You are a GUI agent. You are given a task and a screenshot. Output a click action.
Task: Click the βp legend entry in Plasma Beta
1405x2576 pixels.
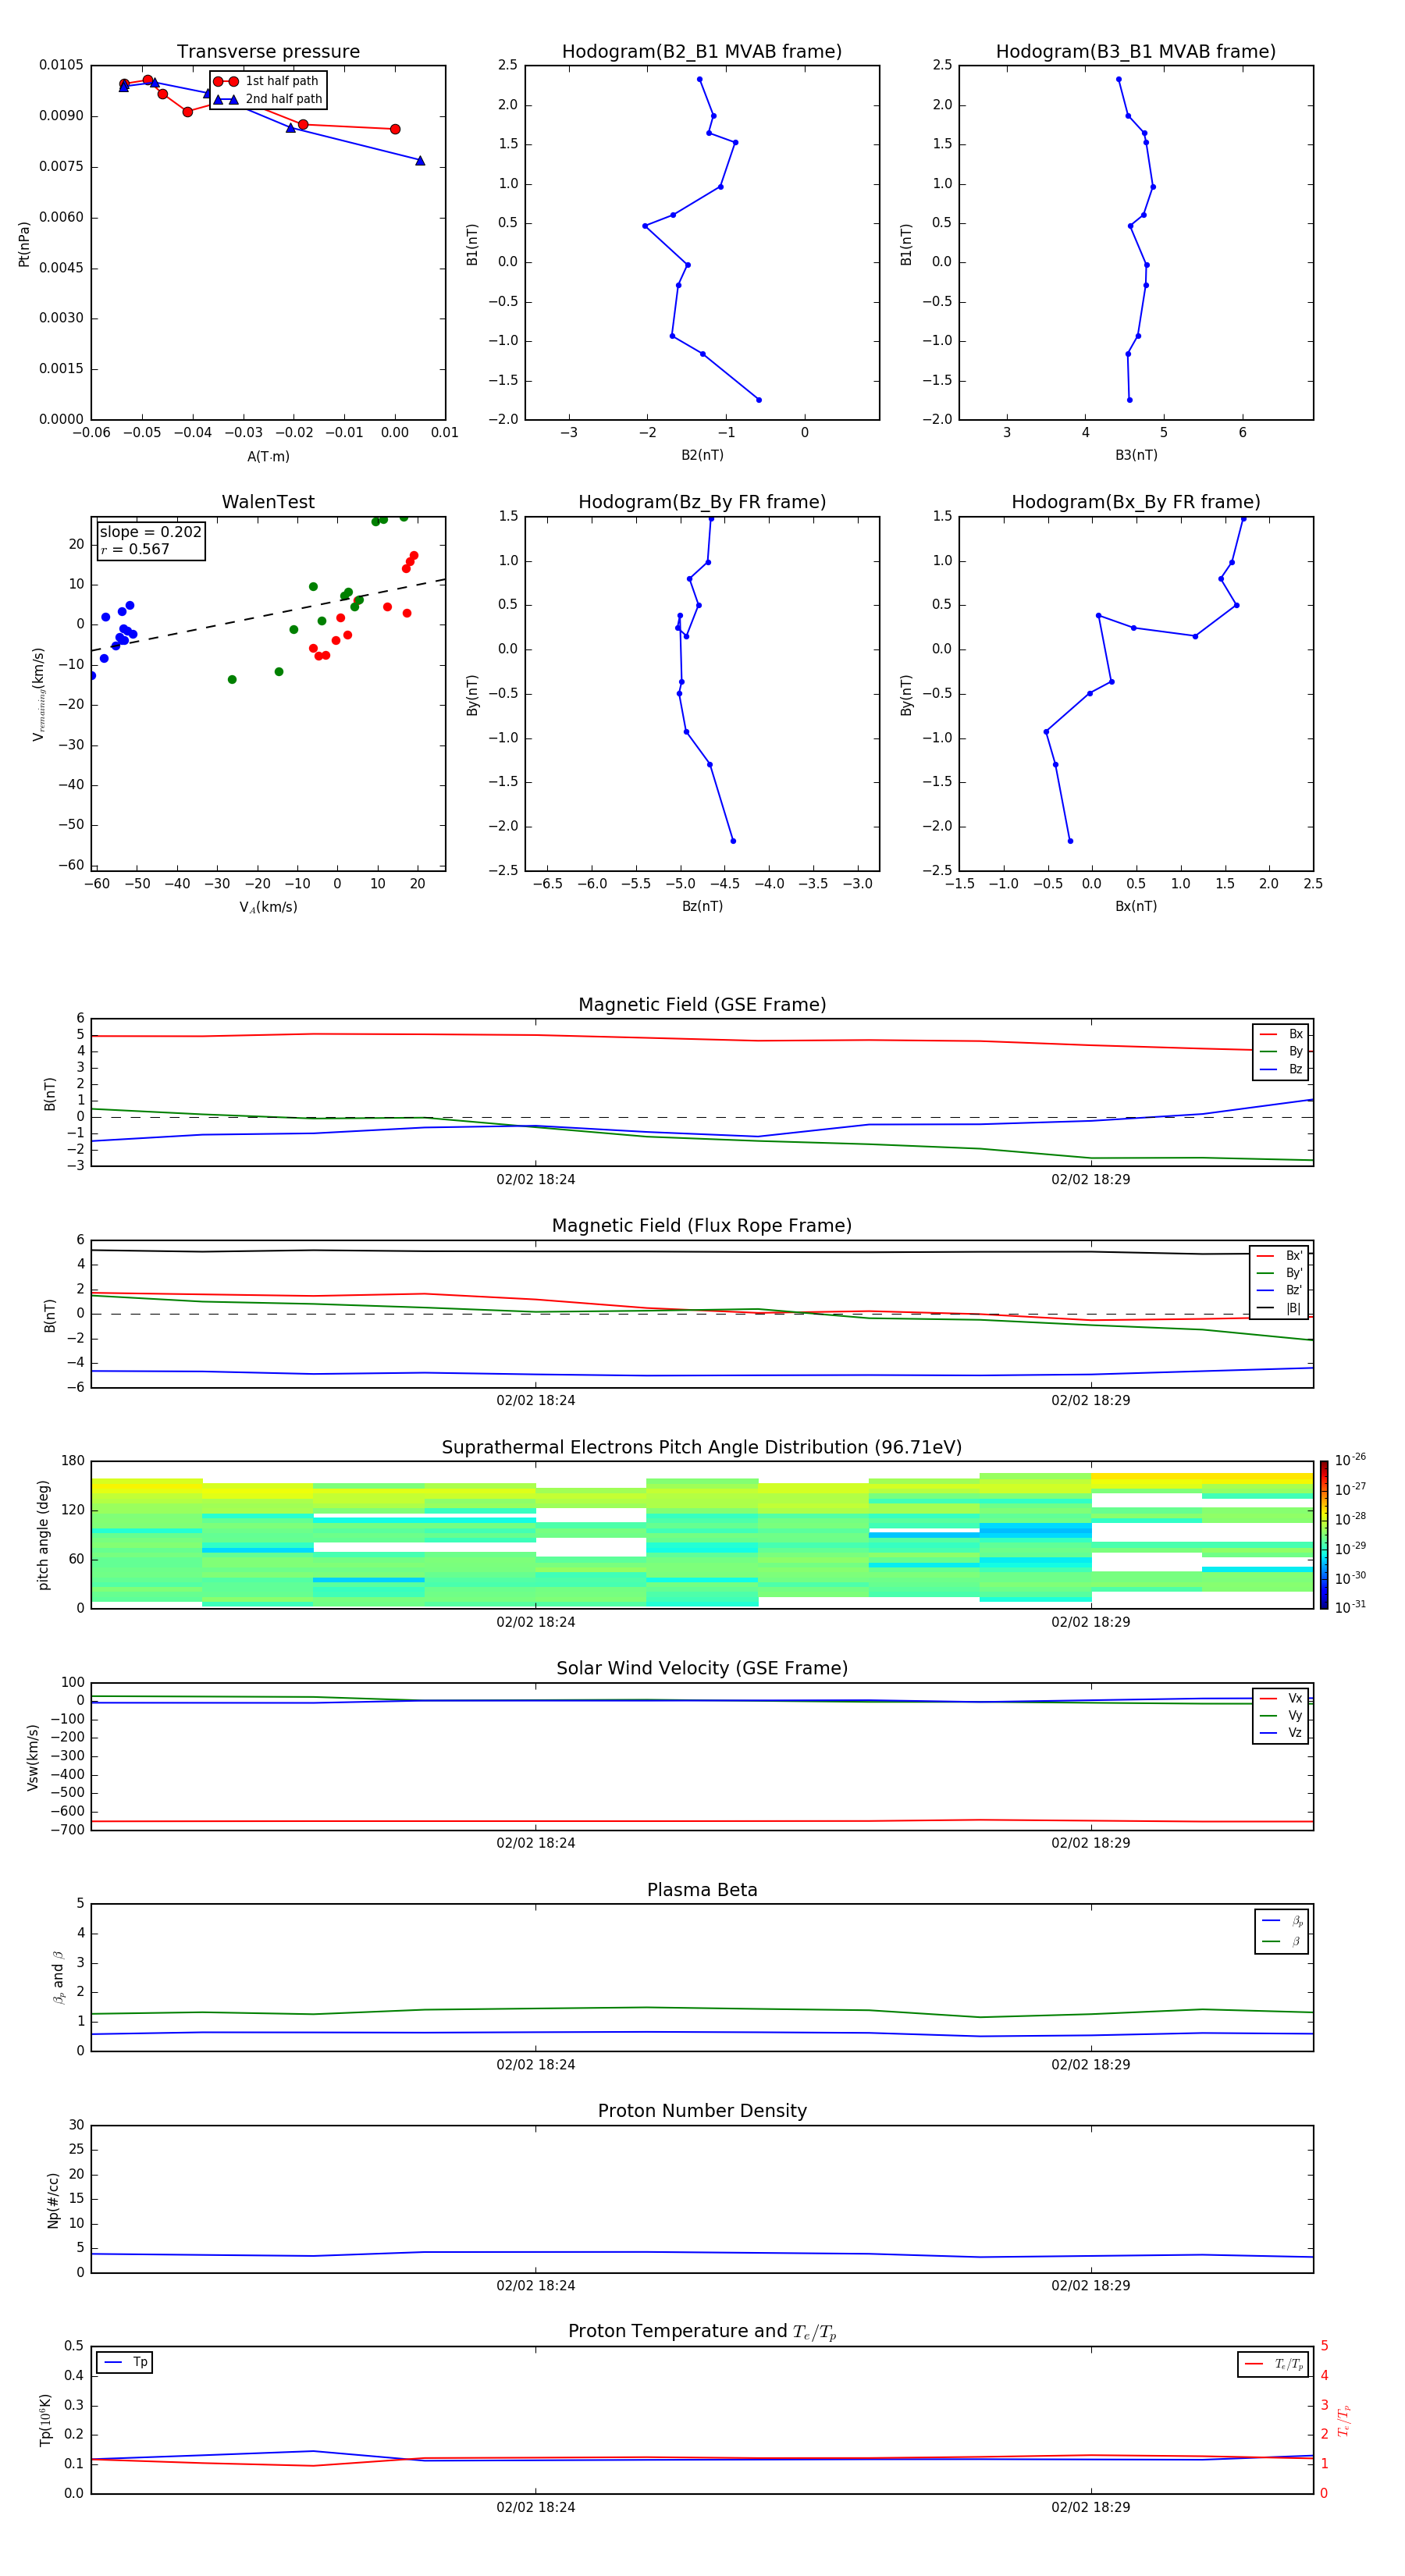tap(1282, 1921)
